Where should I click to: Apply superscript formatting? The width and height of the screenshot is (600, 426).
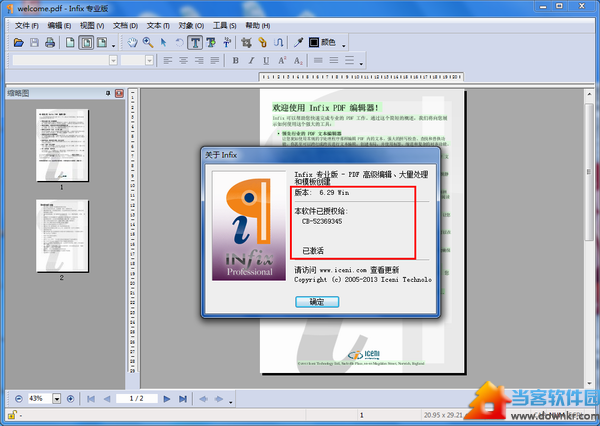click(282, 60)
